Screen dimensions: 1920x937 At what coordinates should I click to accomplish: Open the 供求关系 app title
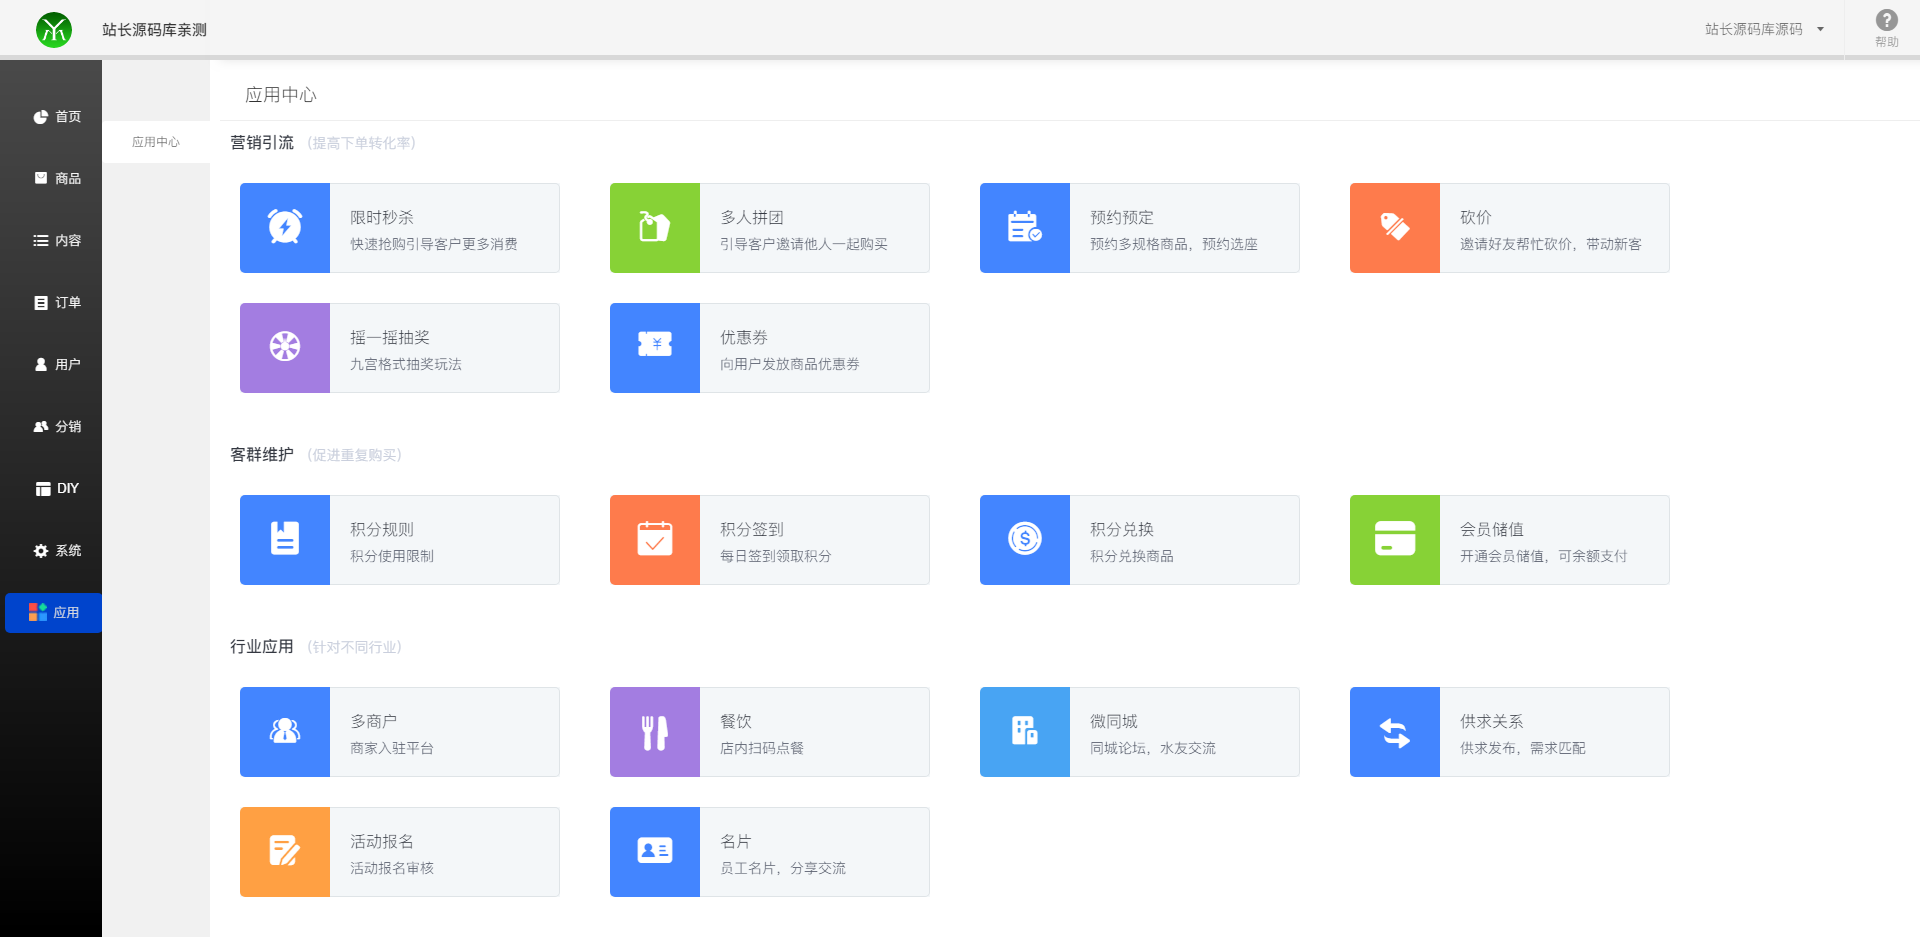pos(1492,722)
